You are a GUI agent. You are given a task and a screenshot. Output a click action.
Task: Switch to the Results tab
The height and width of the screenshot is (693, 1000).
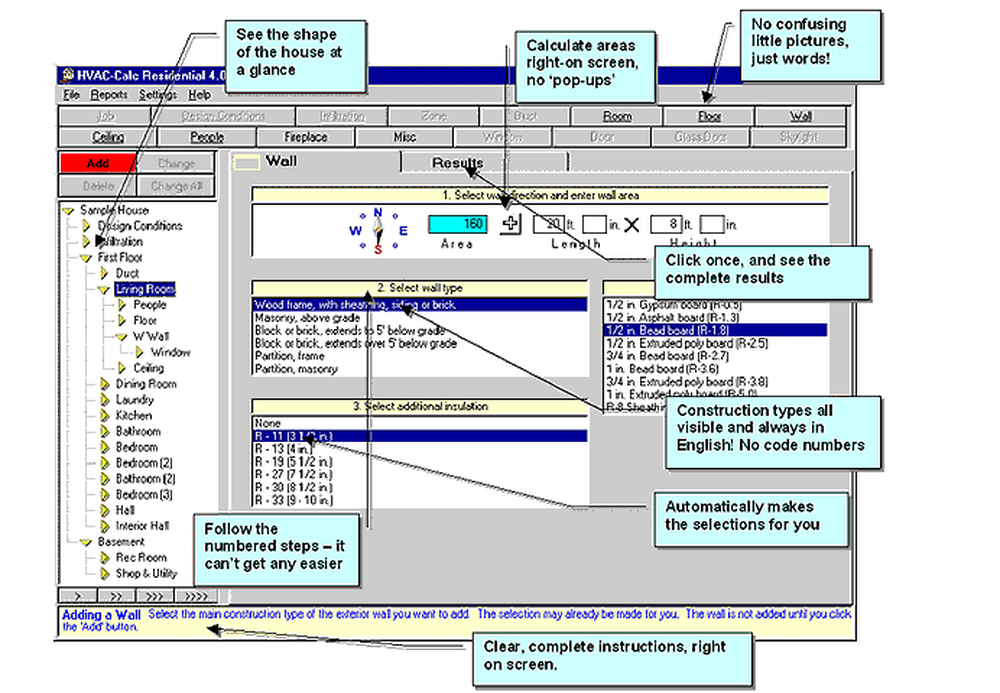[456, 162]
